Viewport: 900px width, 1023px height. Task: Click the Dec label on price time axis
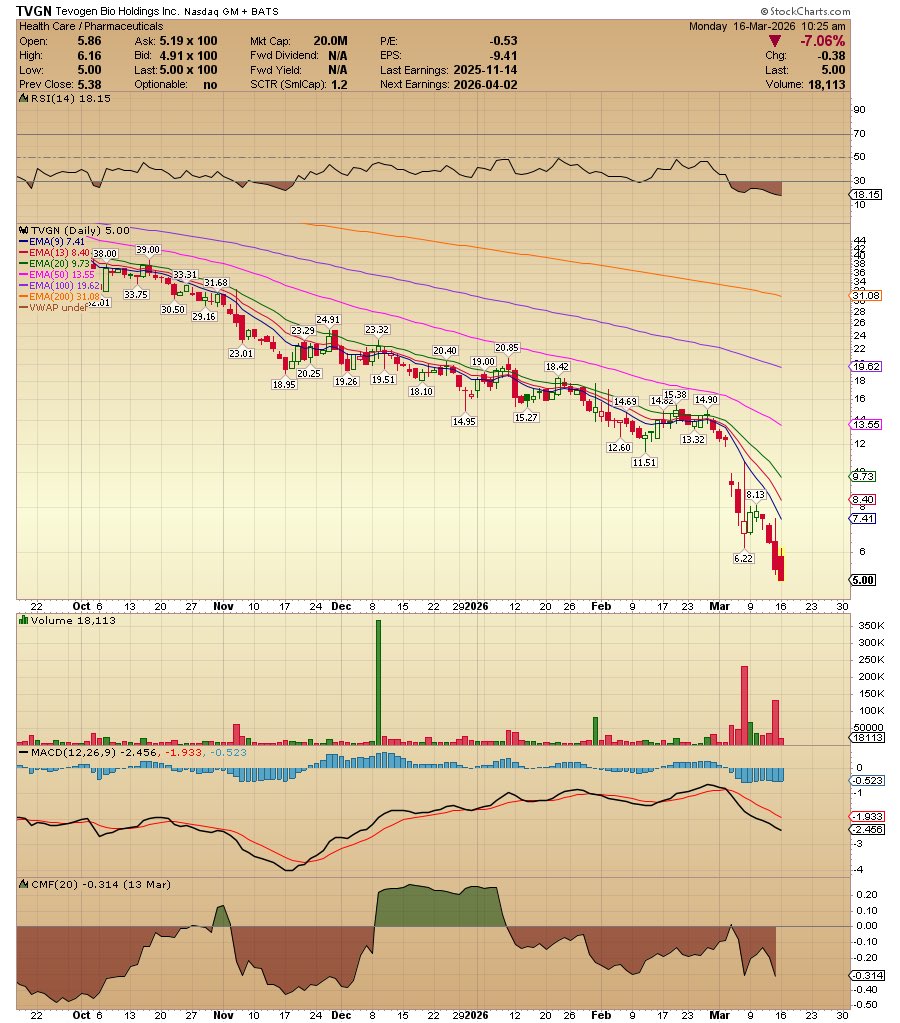pyautogui.click(x=341, y=606)
